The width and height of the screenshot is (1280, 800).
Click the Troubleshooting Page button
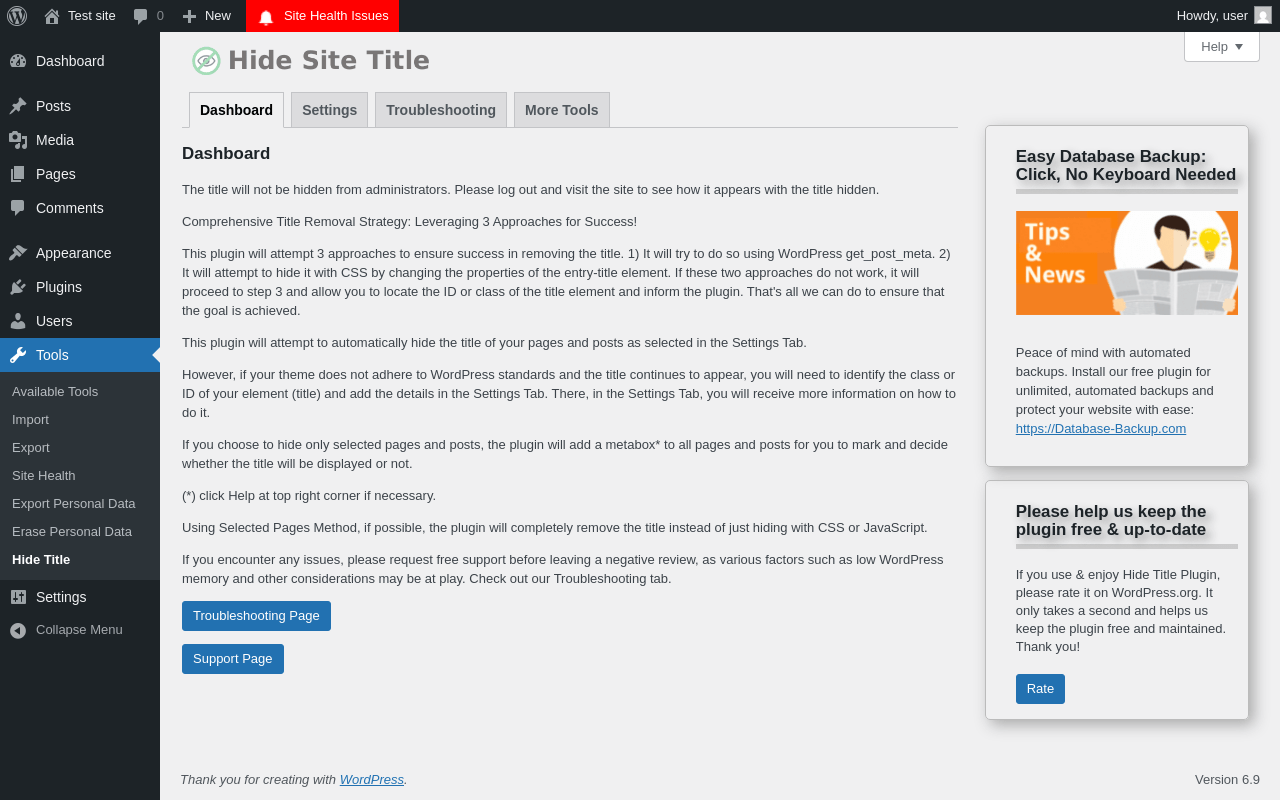click(256, 616)
